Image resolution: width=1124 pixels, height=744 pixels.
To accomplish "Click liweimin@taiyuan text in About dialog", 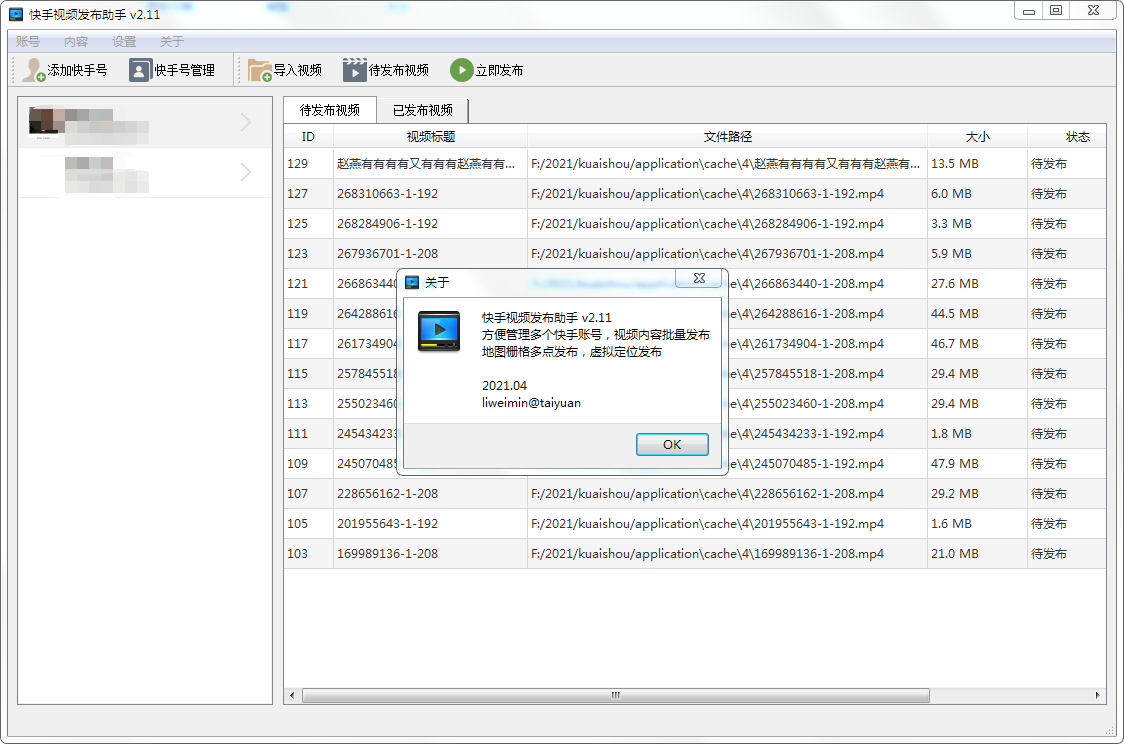I will (x=531, y=403).
